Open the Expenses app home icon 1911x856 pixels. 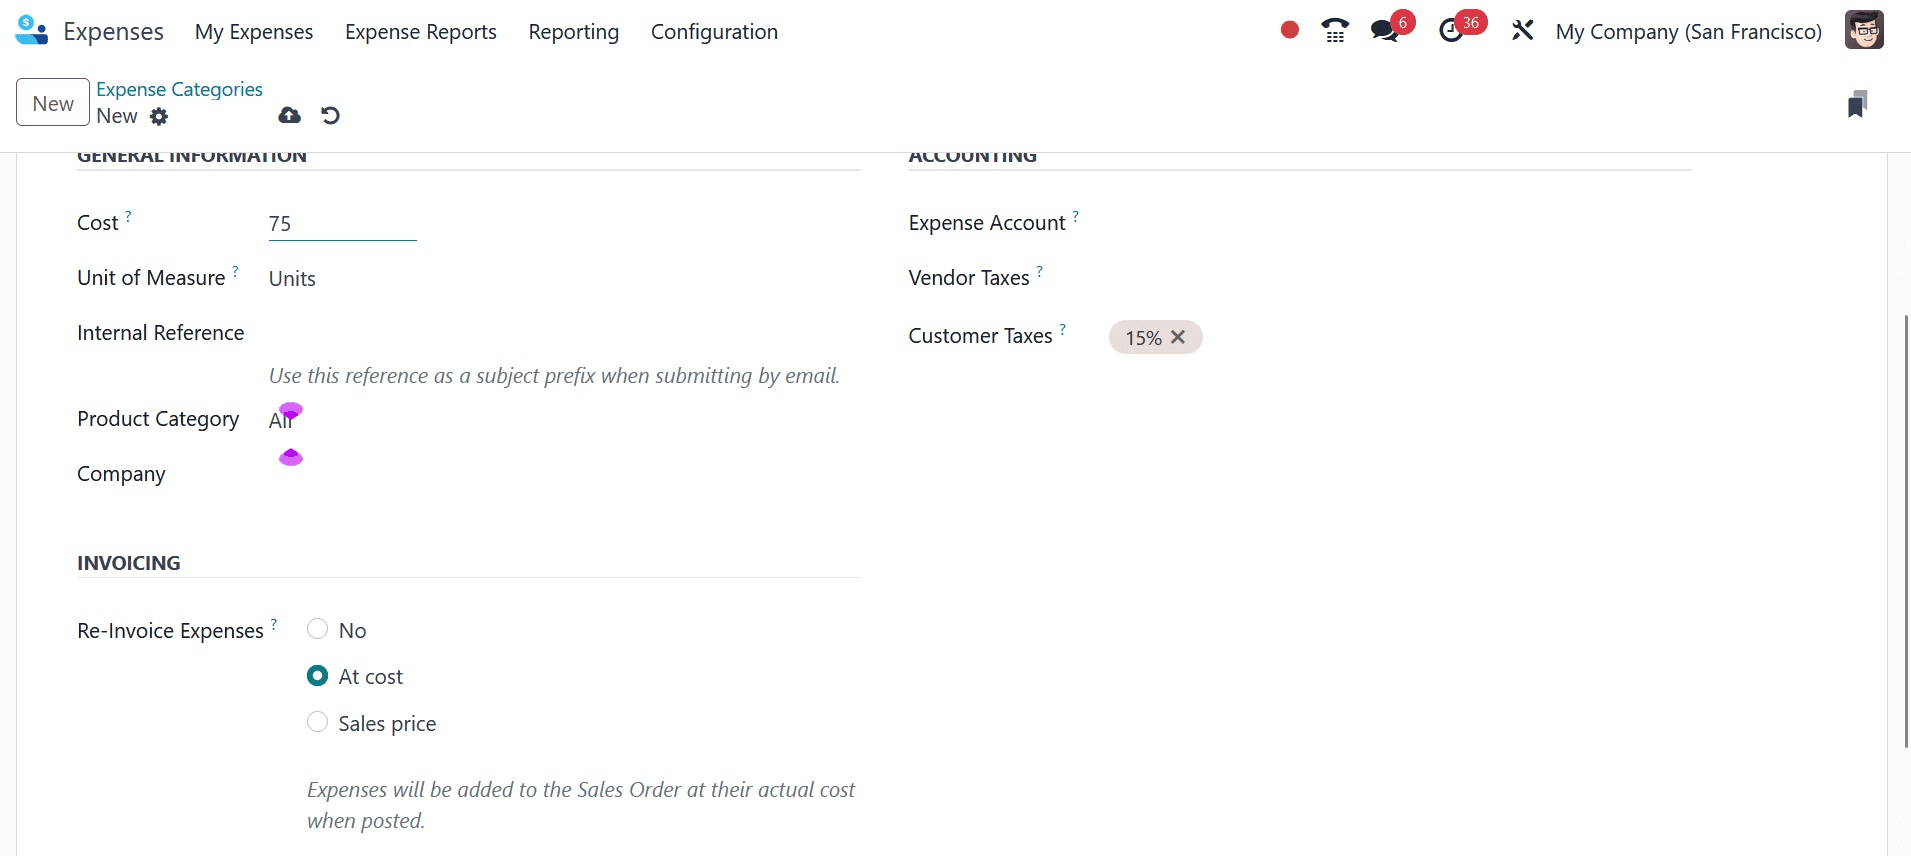pos(31,31)
